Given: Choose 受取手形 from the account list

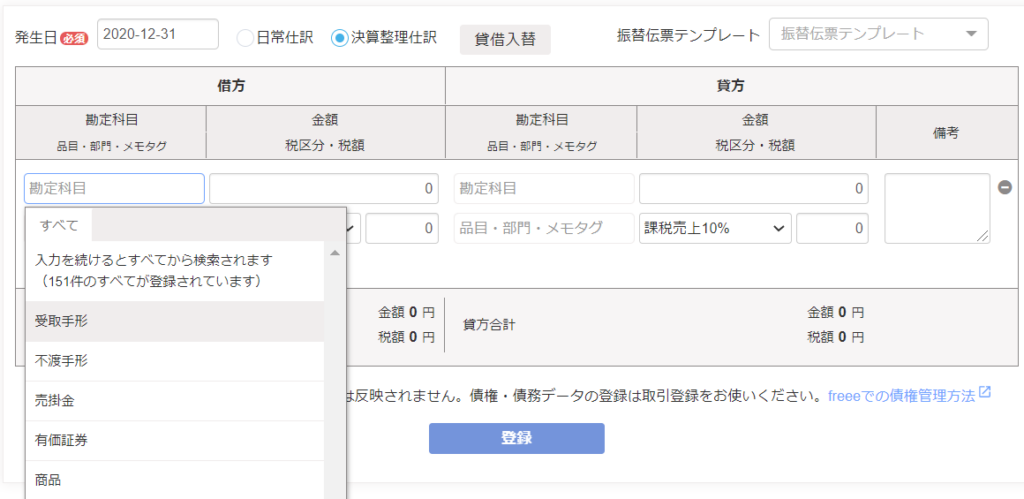Looking at the screenshot, I should pyautogui.click(x=175, y=321).
